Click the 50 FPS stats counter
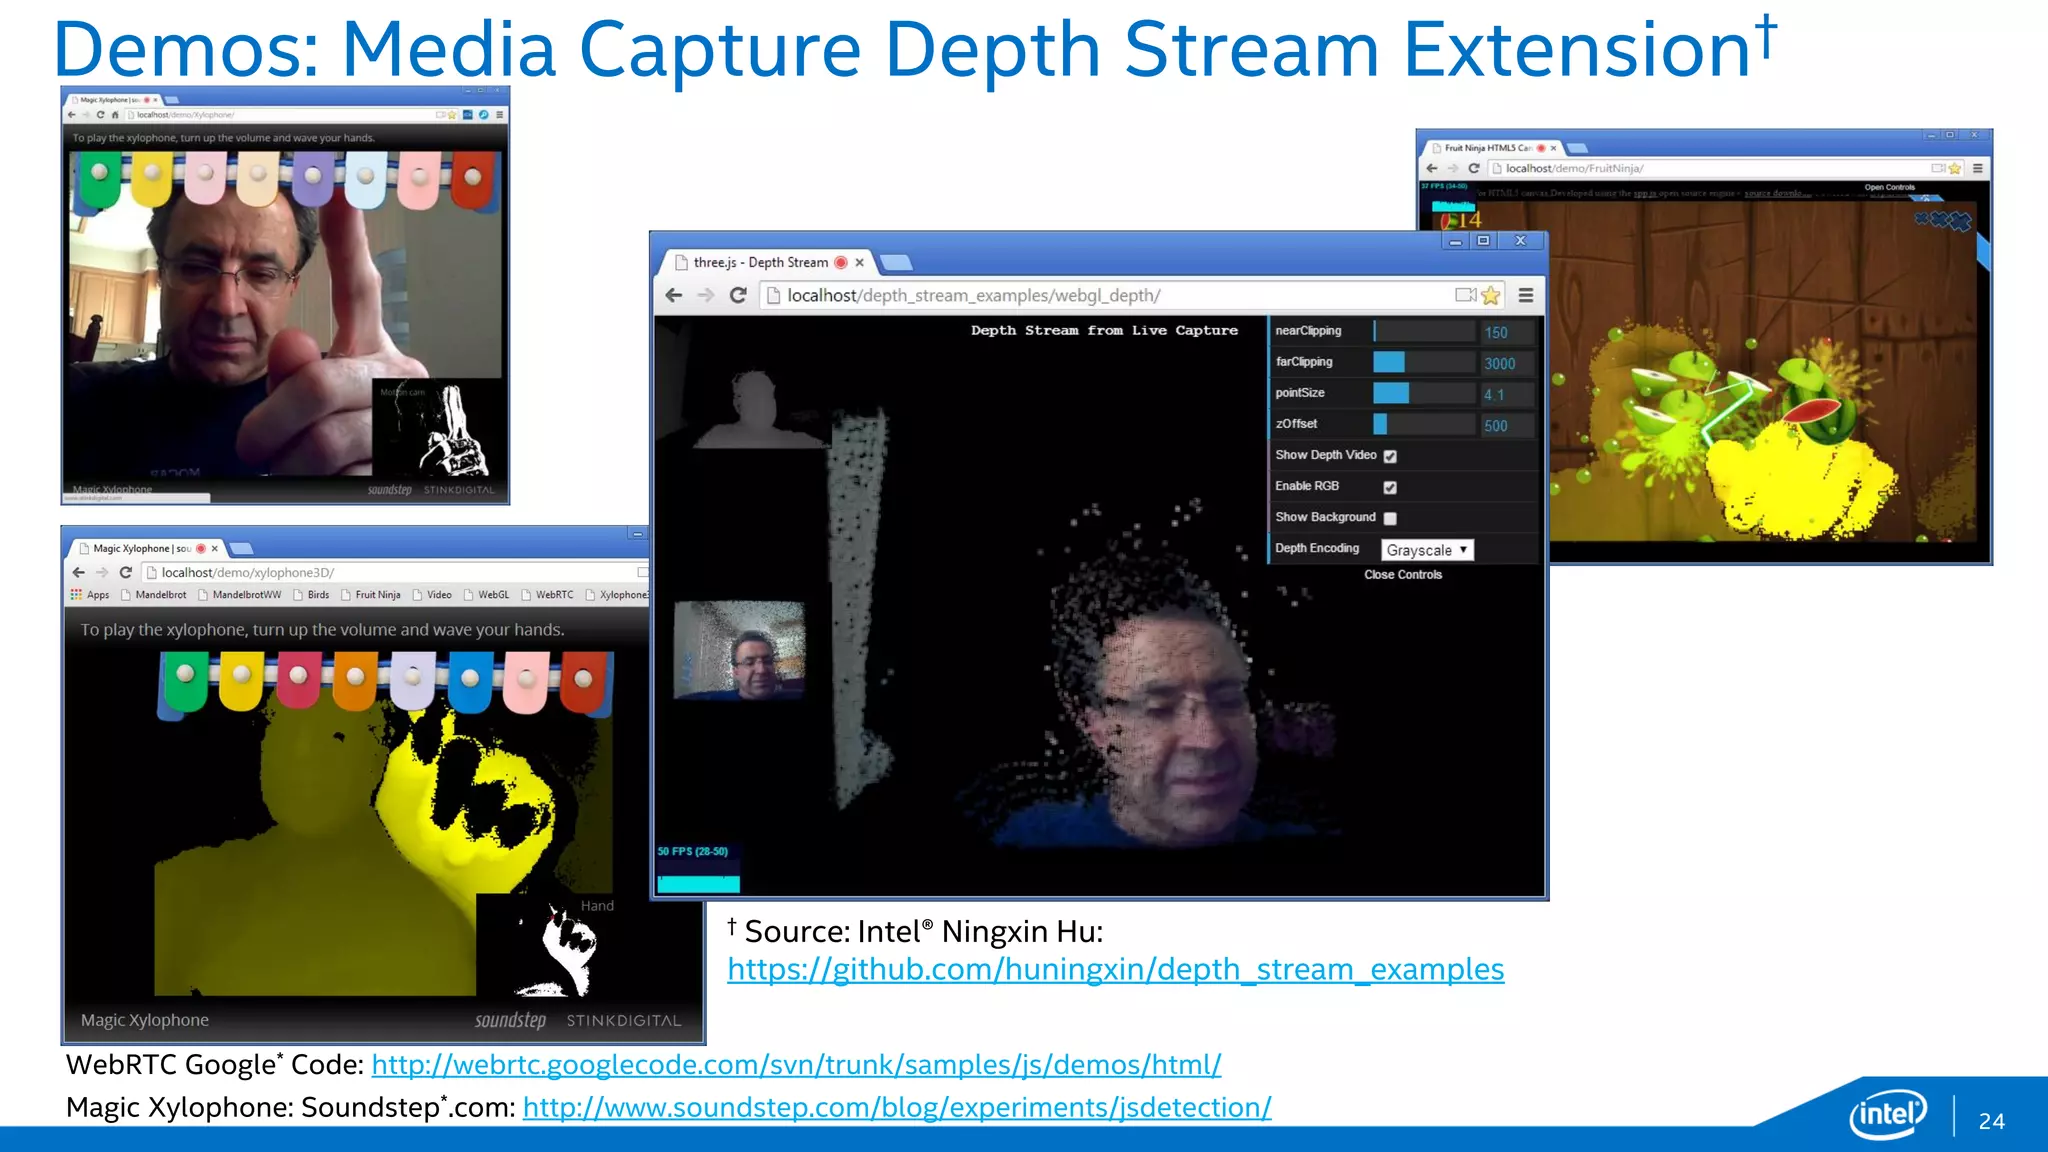The height and width of the screenshot is (1152, 2048). [x=698, y=869]
